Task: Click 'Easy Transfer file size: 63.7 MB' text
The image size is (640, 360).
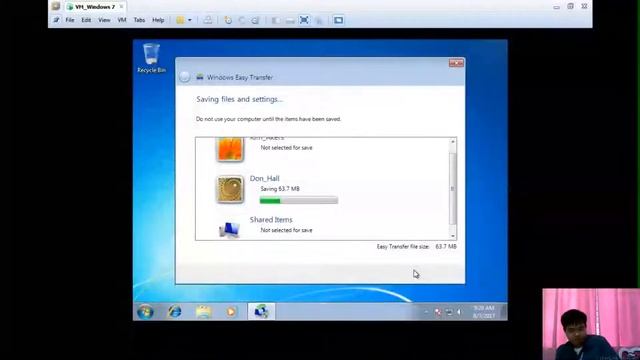Action: (x=417, y=247)
